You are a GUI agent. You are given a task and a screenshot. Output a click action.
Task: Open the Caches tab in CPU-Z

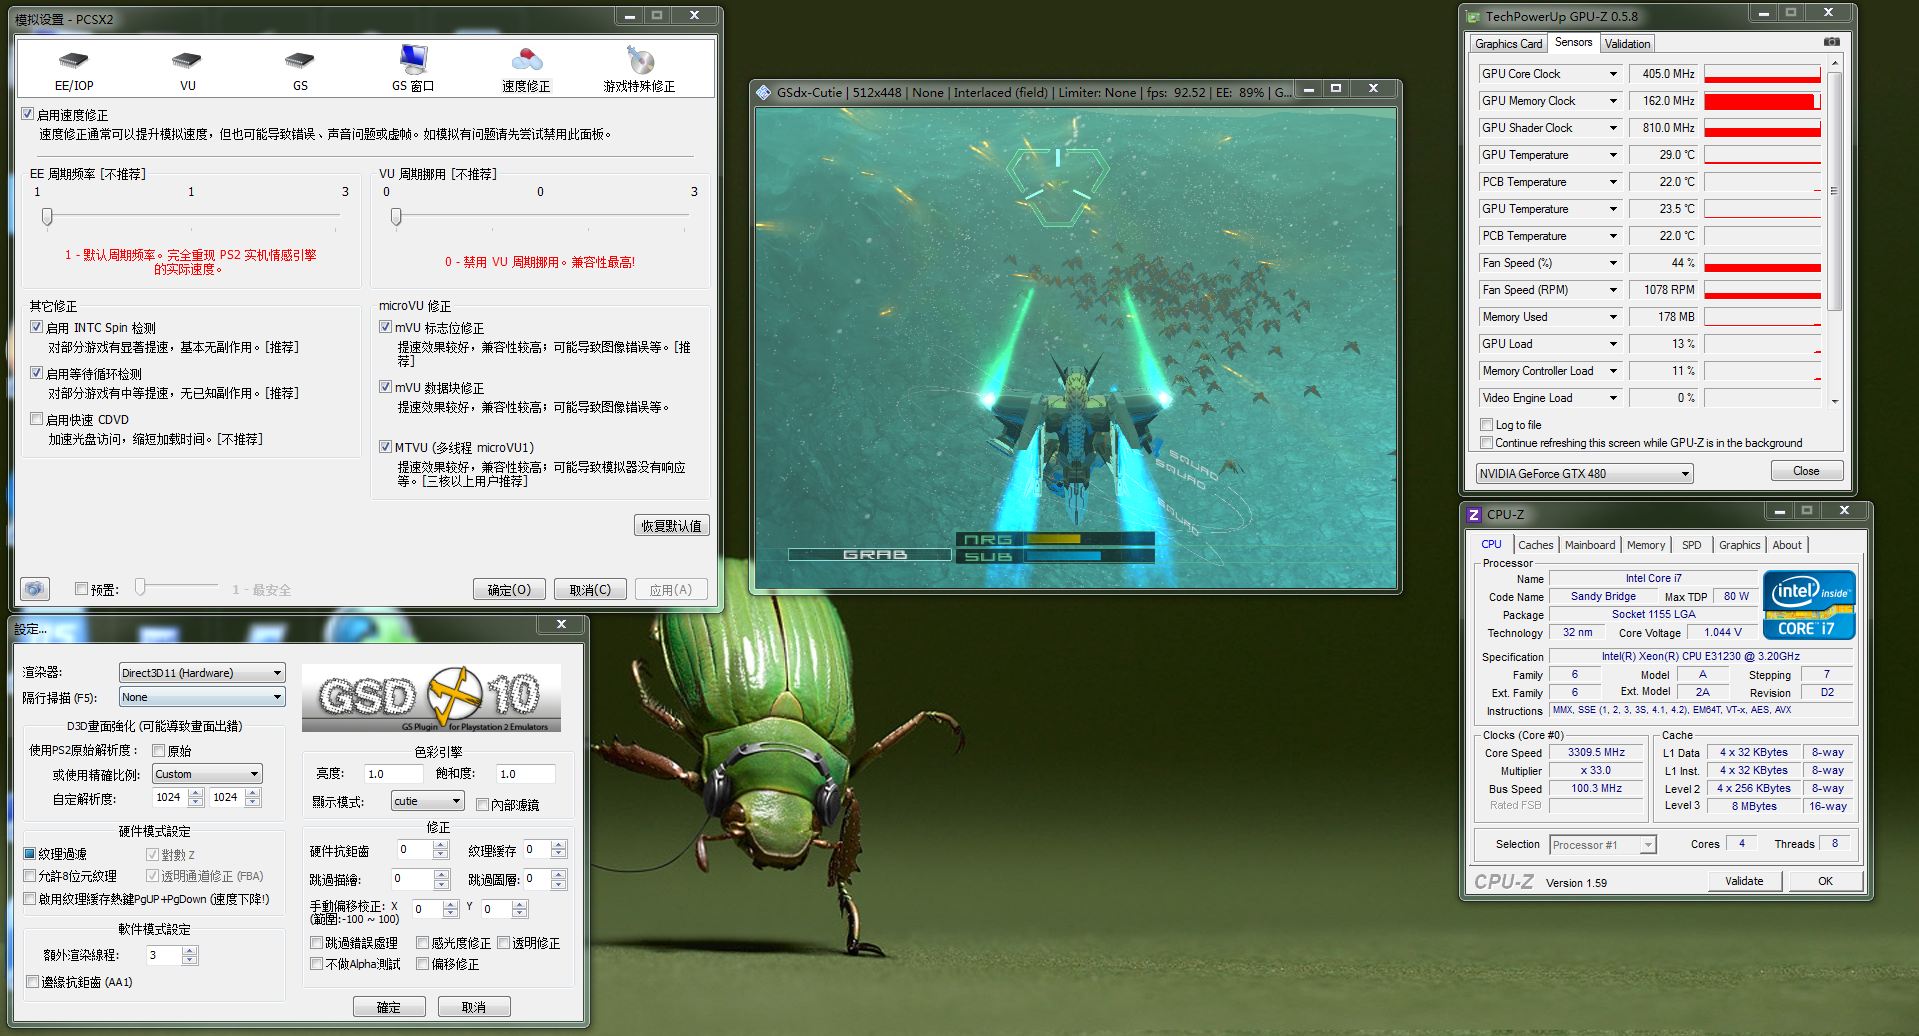coord(1535,545)
